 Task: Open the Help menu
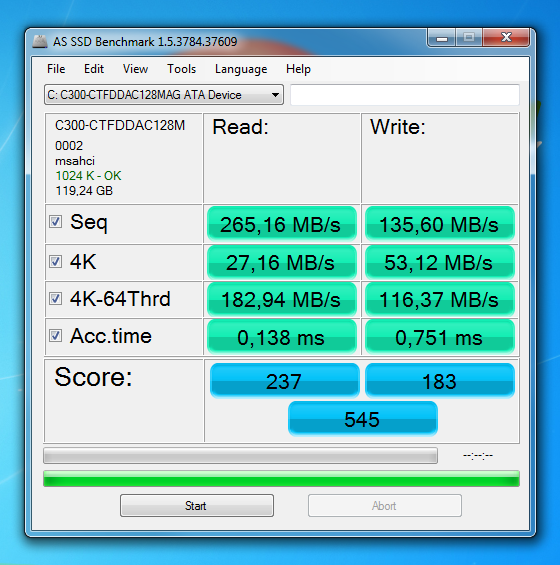point(298,69)
